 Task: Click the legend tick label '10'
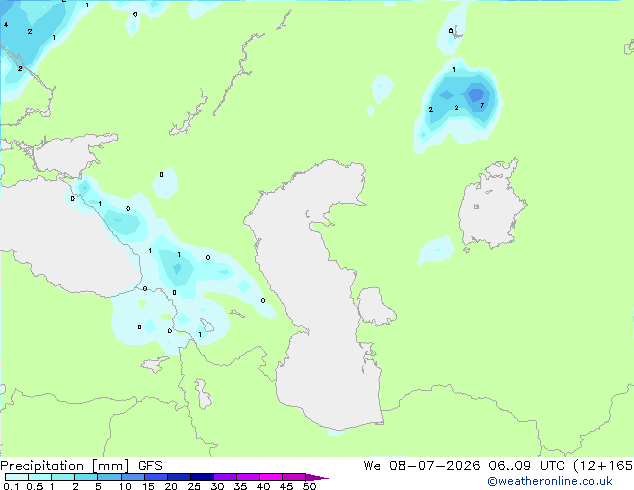[x=125, y=486]
